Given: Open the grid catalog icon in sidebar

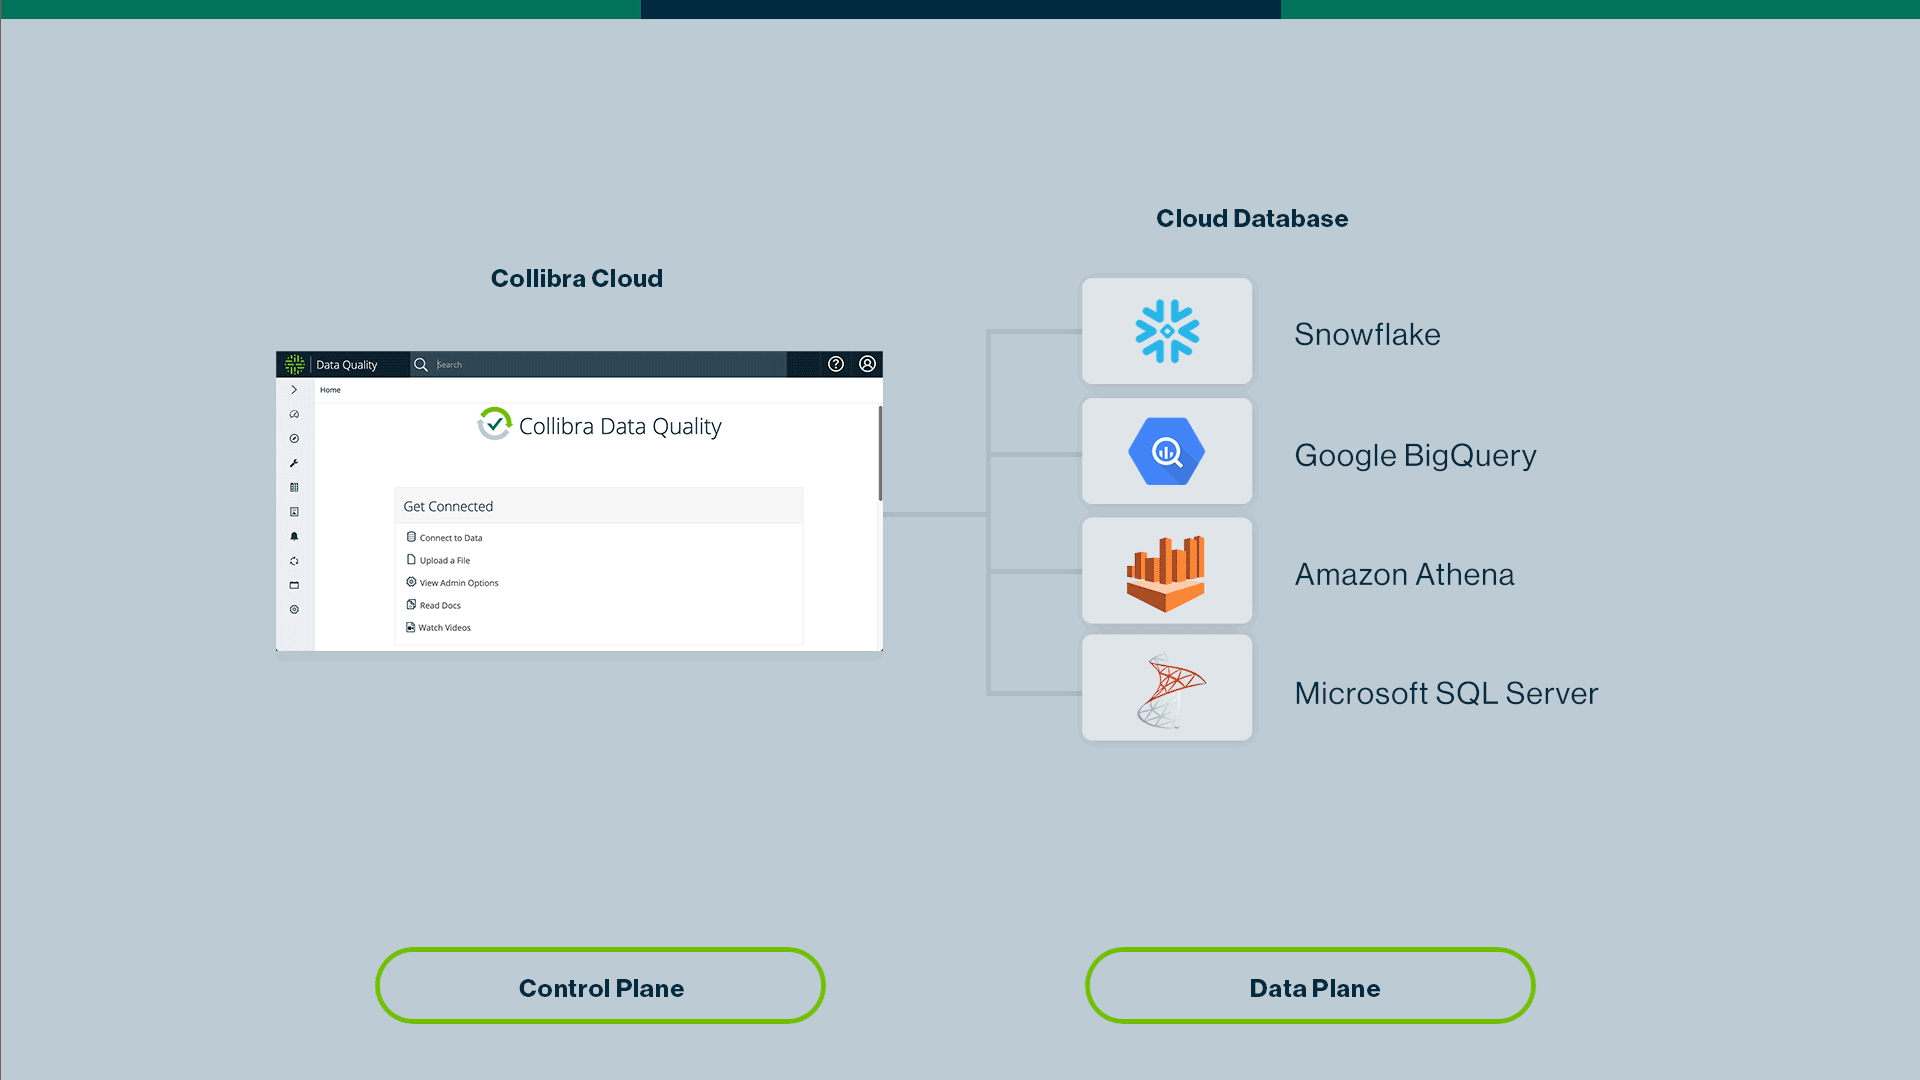Looking at the screenshot, I should click(294, 488).
